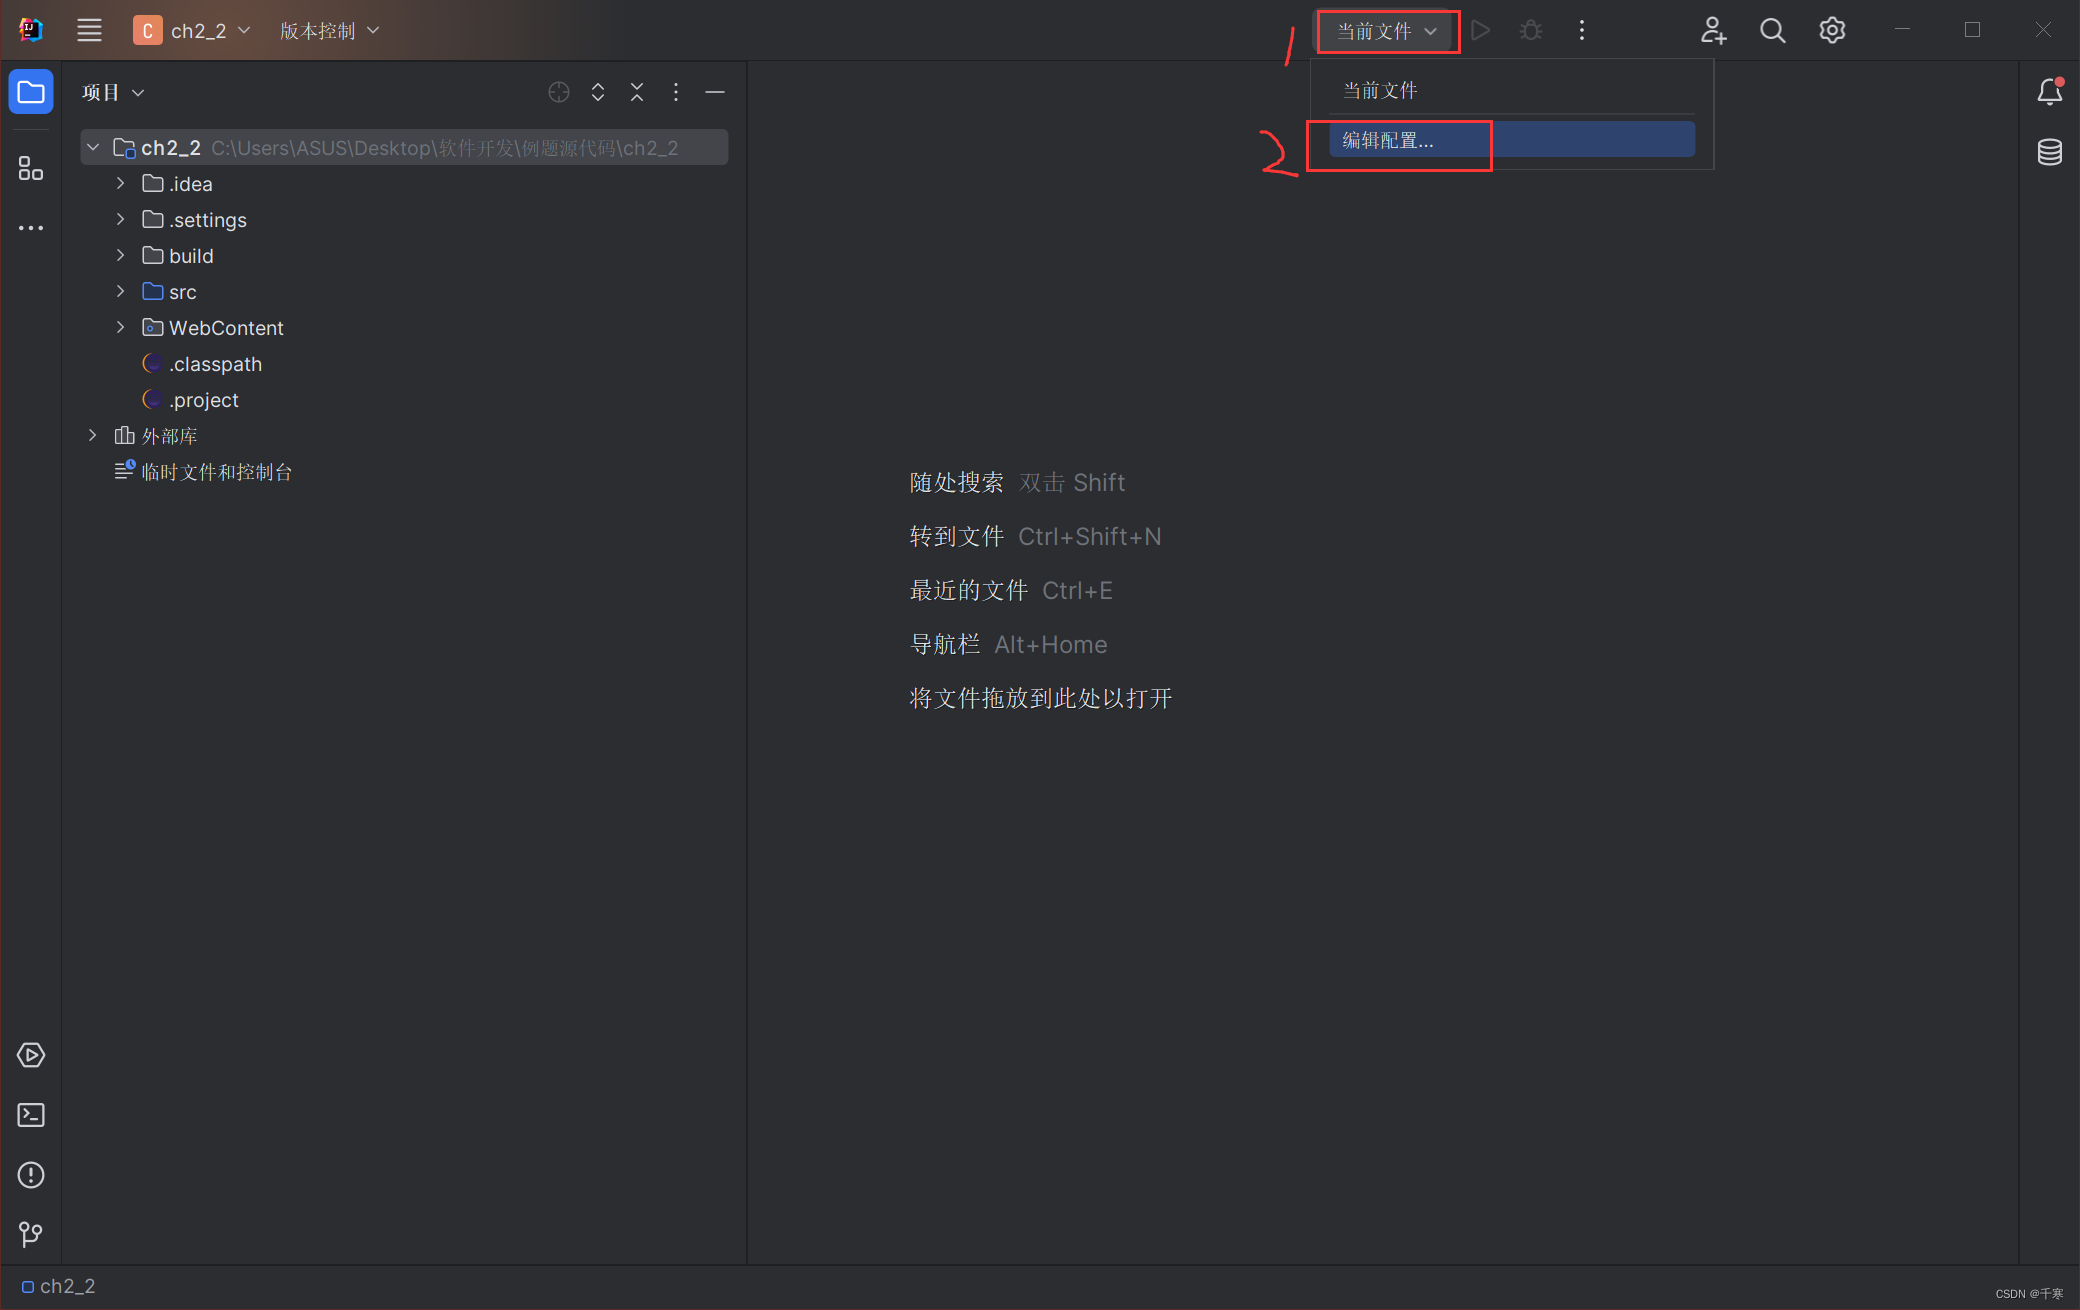The image size is (2080, 1310).
Task: Click the locate opened file crosshair icon
Action: point(559,92)
